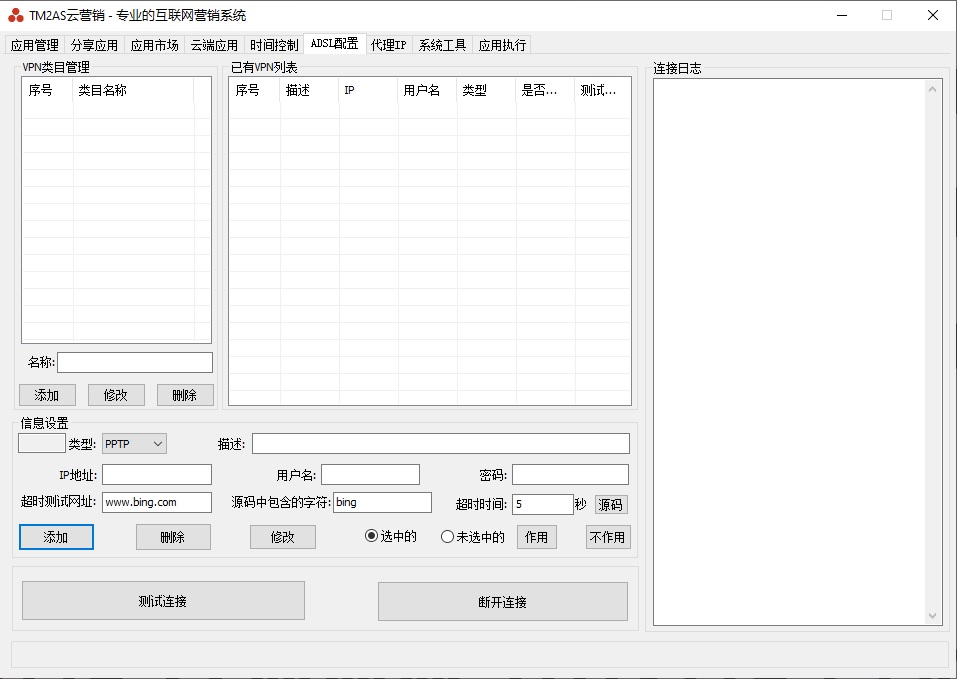Focus the IP地址 text box
Viewport: 957px width, 679px height.
coord(156,474)
